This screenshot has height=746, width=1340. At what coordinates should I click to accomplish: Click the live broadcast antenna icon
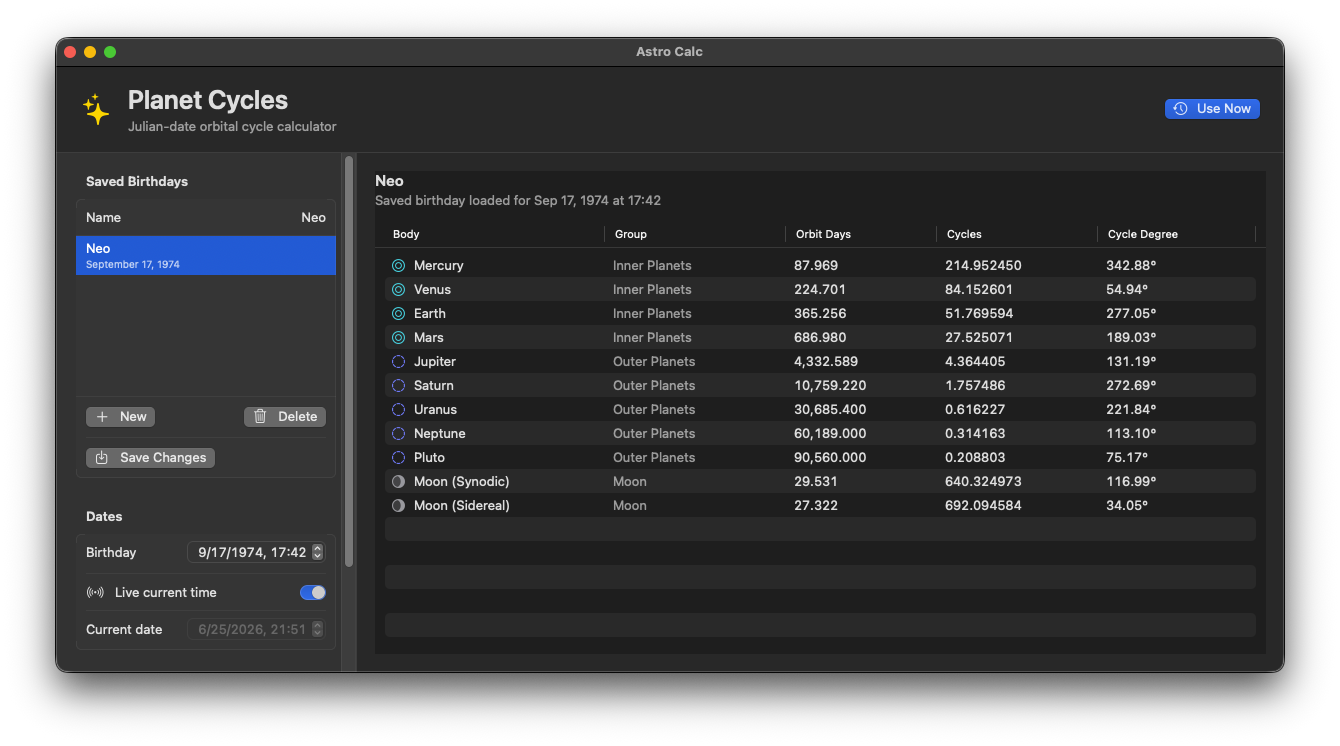click(x=95, y=593)
